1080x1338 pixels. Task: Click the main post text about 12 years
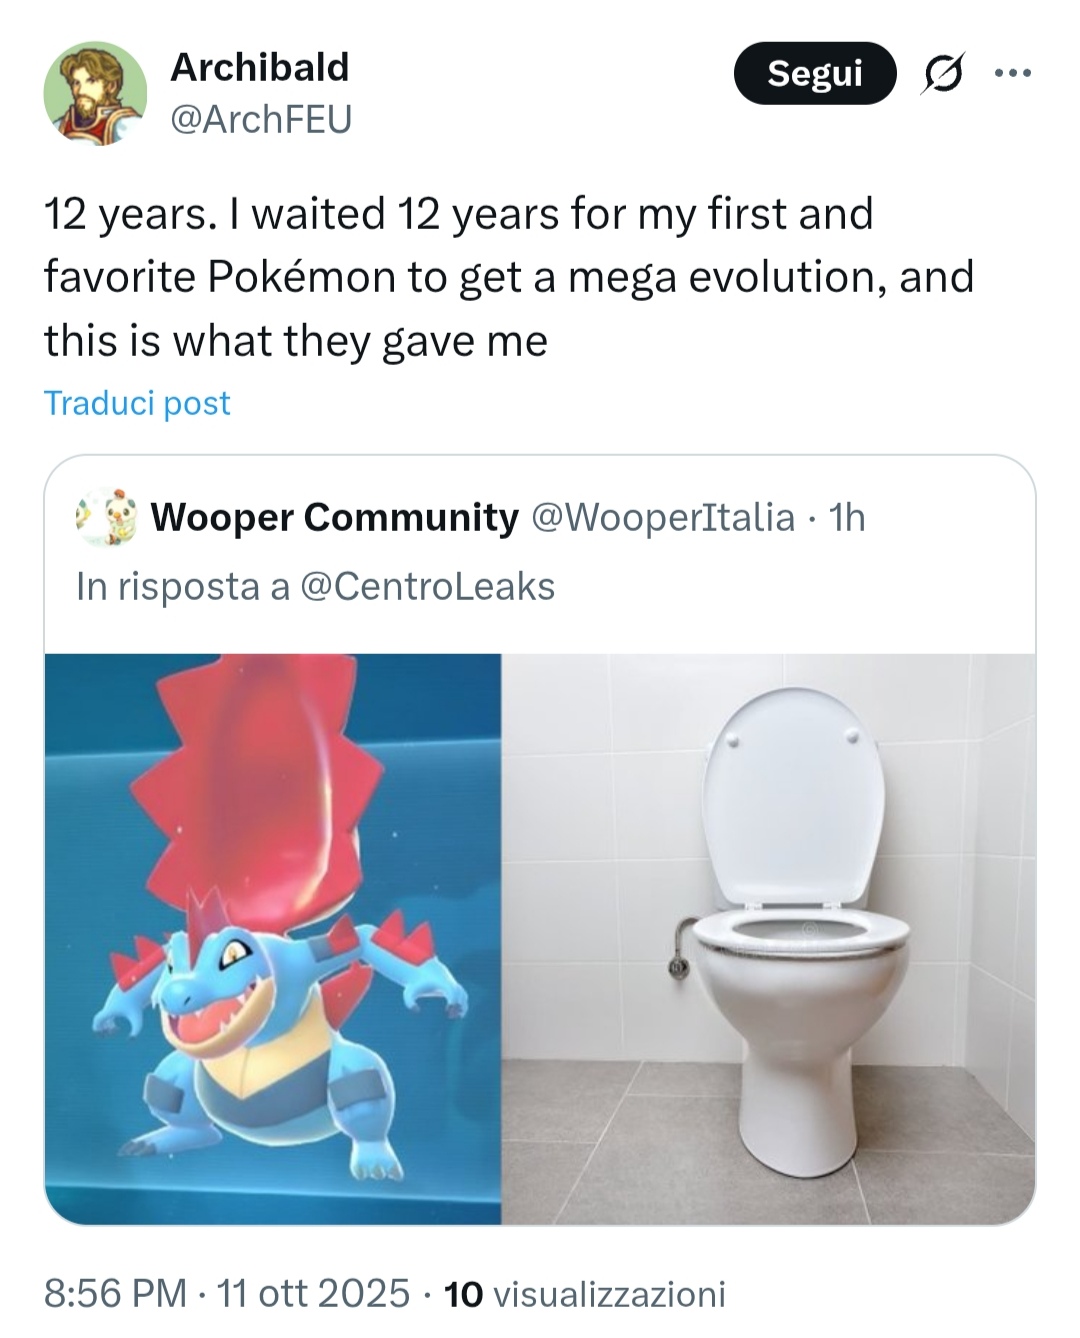[508, 277]
